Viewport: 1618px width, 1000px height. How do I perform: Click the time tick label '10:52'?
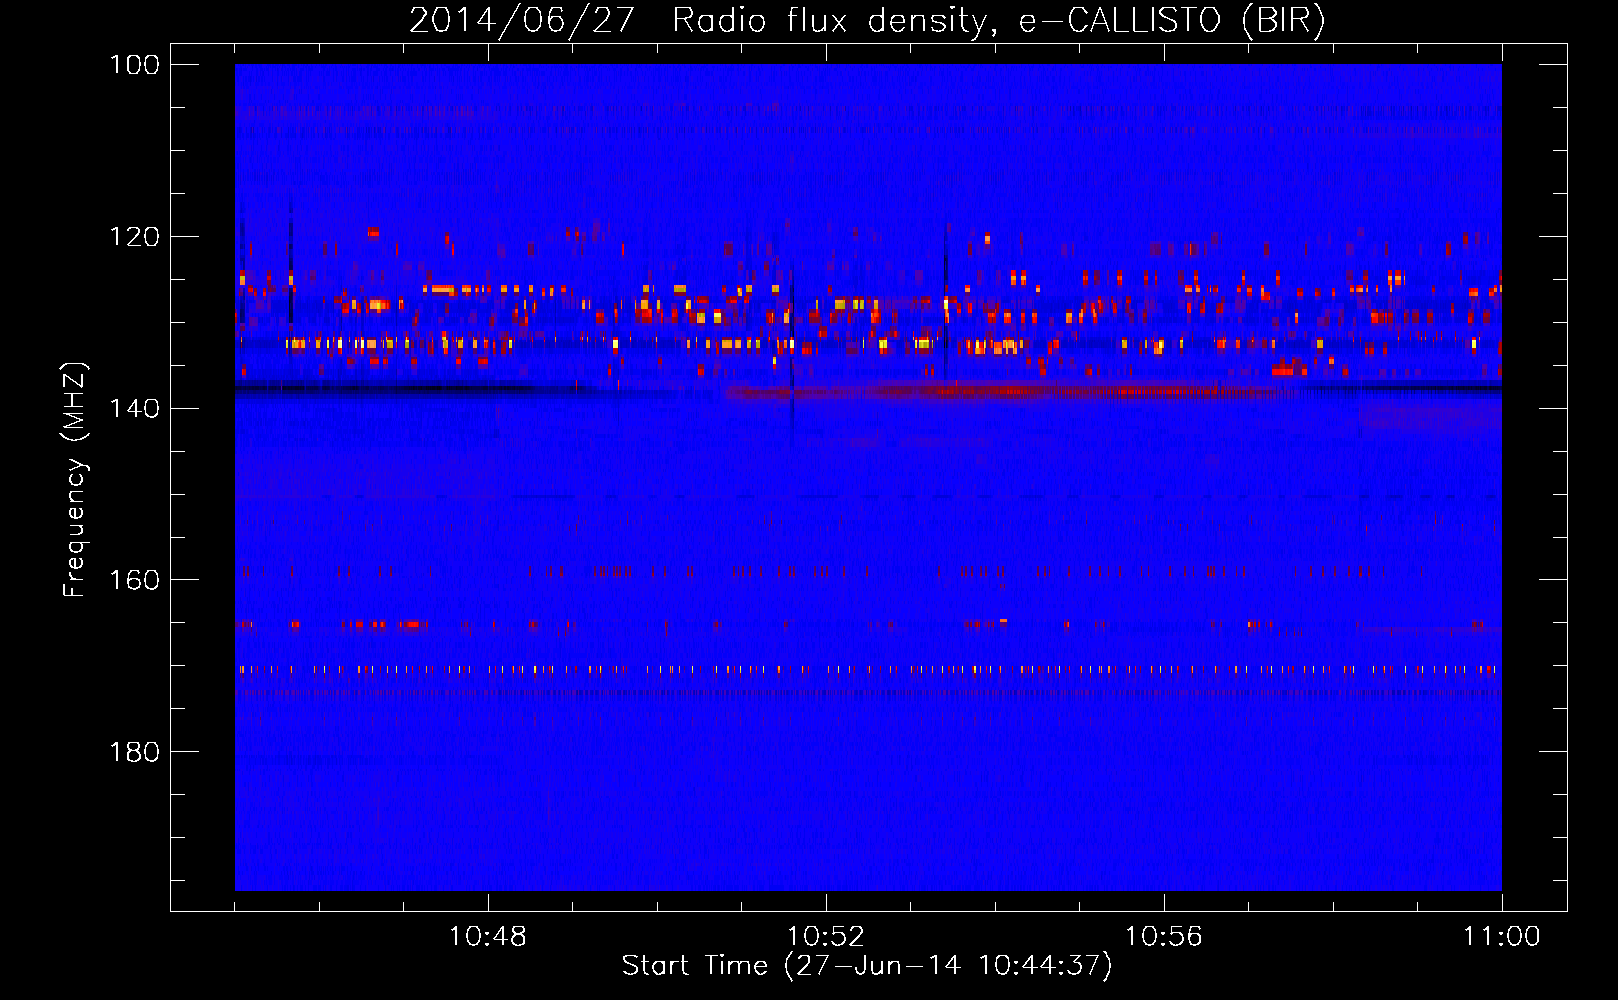click(x=826, y=937)
